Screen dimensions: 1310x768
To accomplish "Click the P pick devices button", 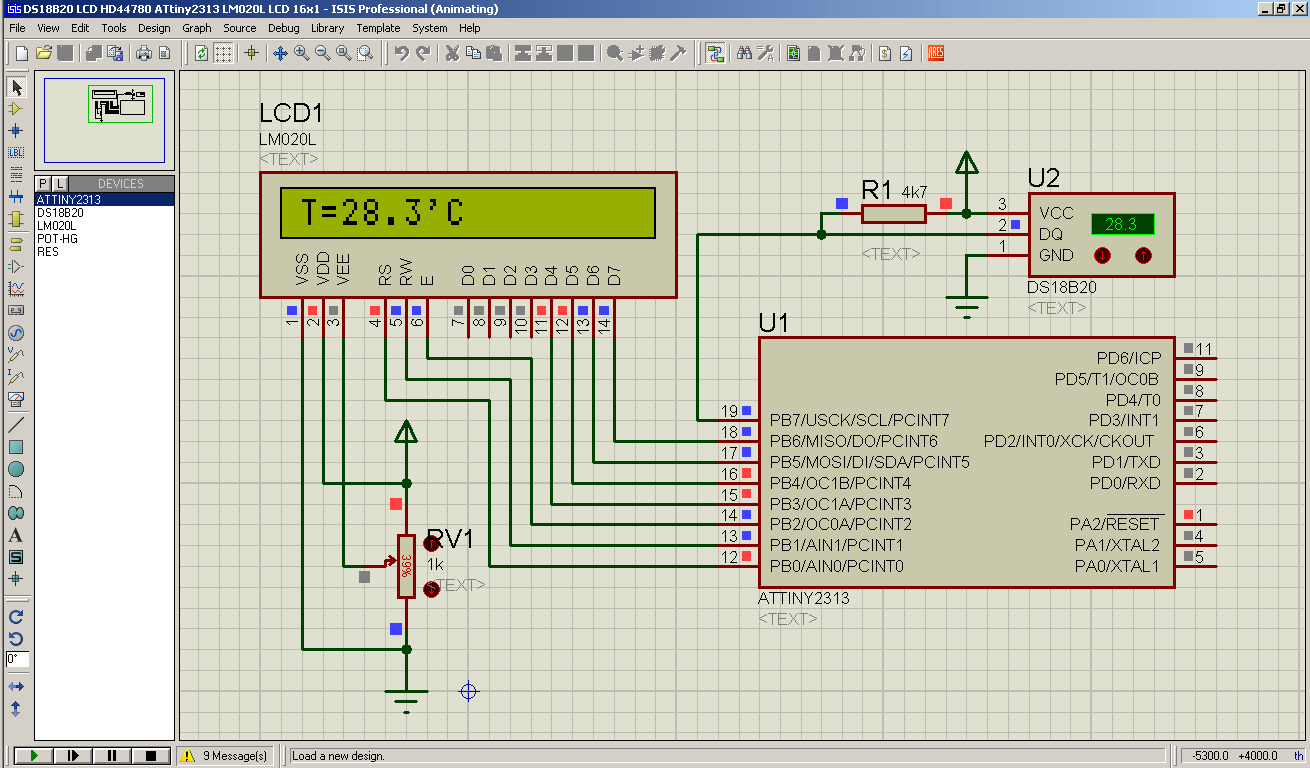I will (x=43, y=184).
